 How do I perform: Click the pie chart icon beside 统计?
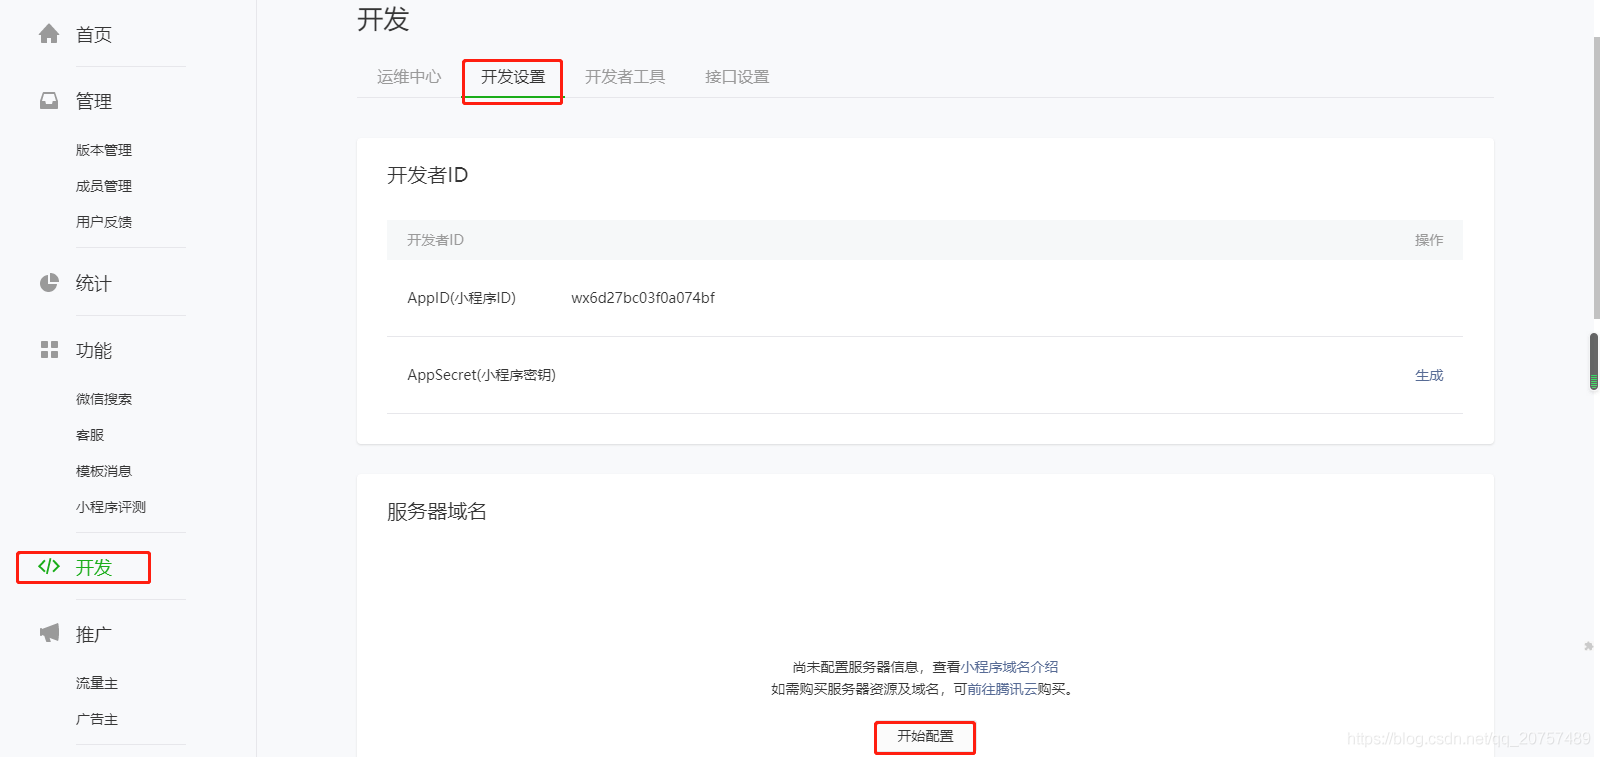point(49,283)
